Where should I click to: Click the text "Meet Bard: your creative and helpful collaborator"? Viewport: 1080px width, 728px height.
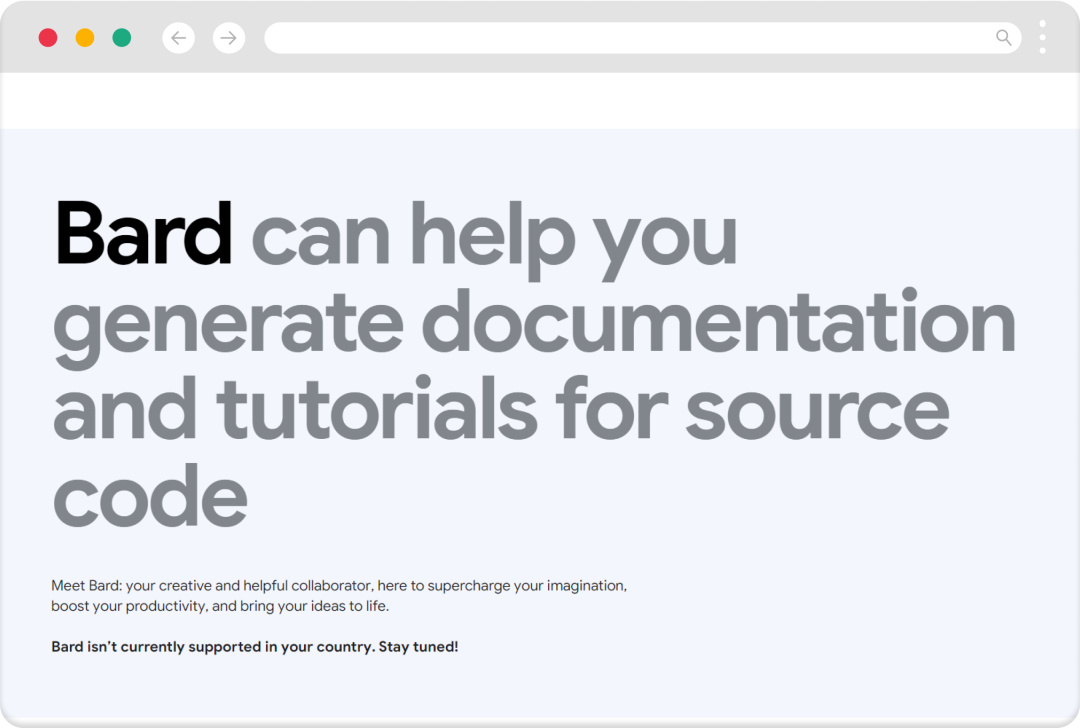(x=212, y=585)
